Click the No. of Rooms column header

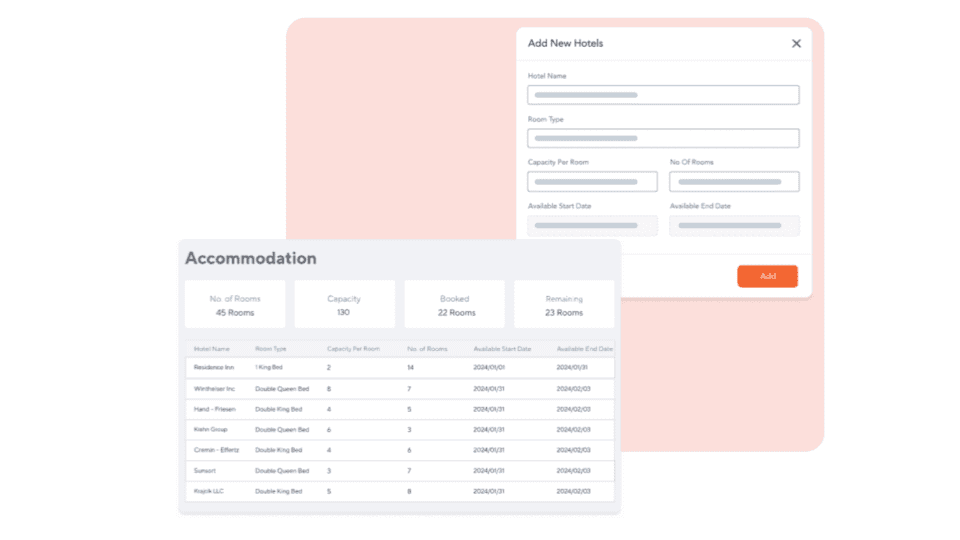[427, 349]
